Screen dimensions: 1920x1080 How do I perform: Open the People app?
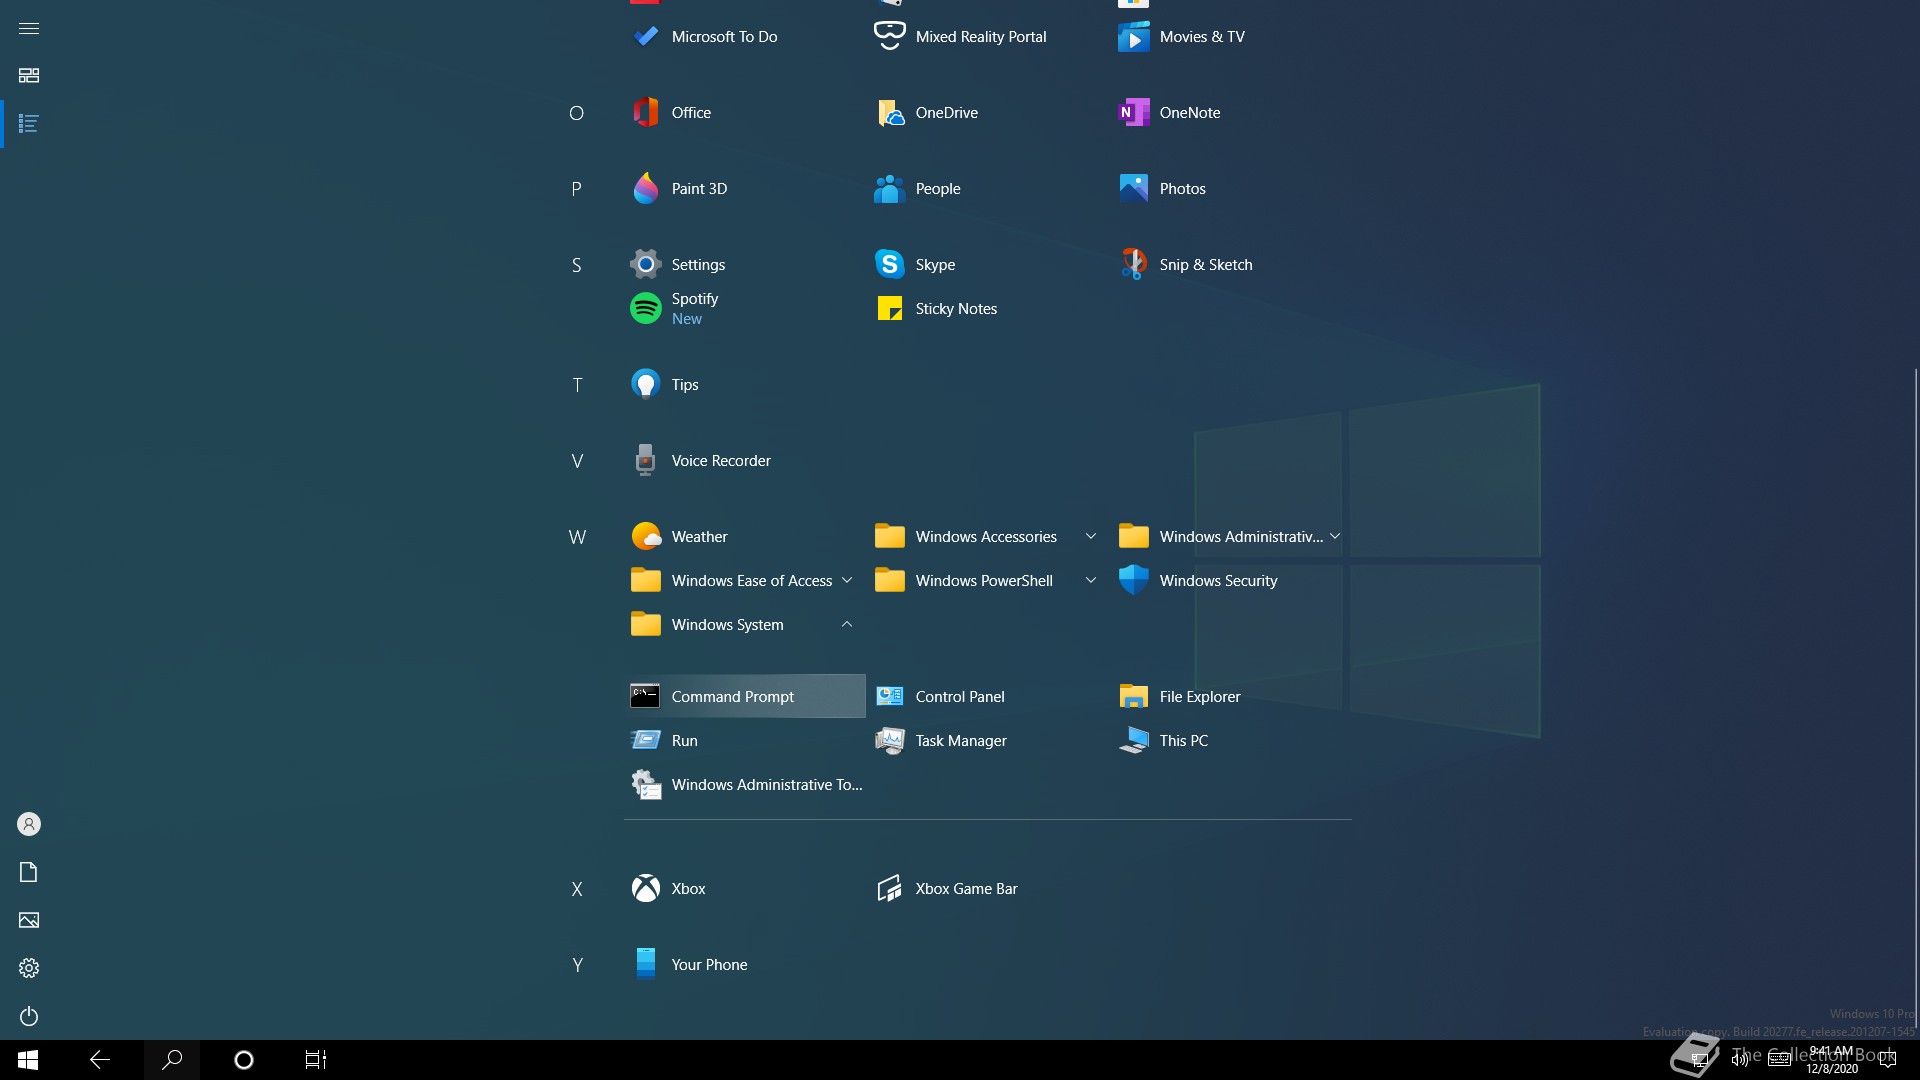[x=988, y=189]
